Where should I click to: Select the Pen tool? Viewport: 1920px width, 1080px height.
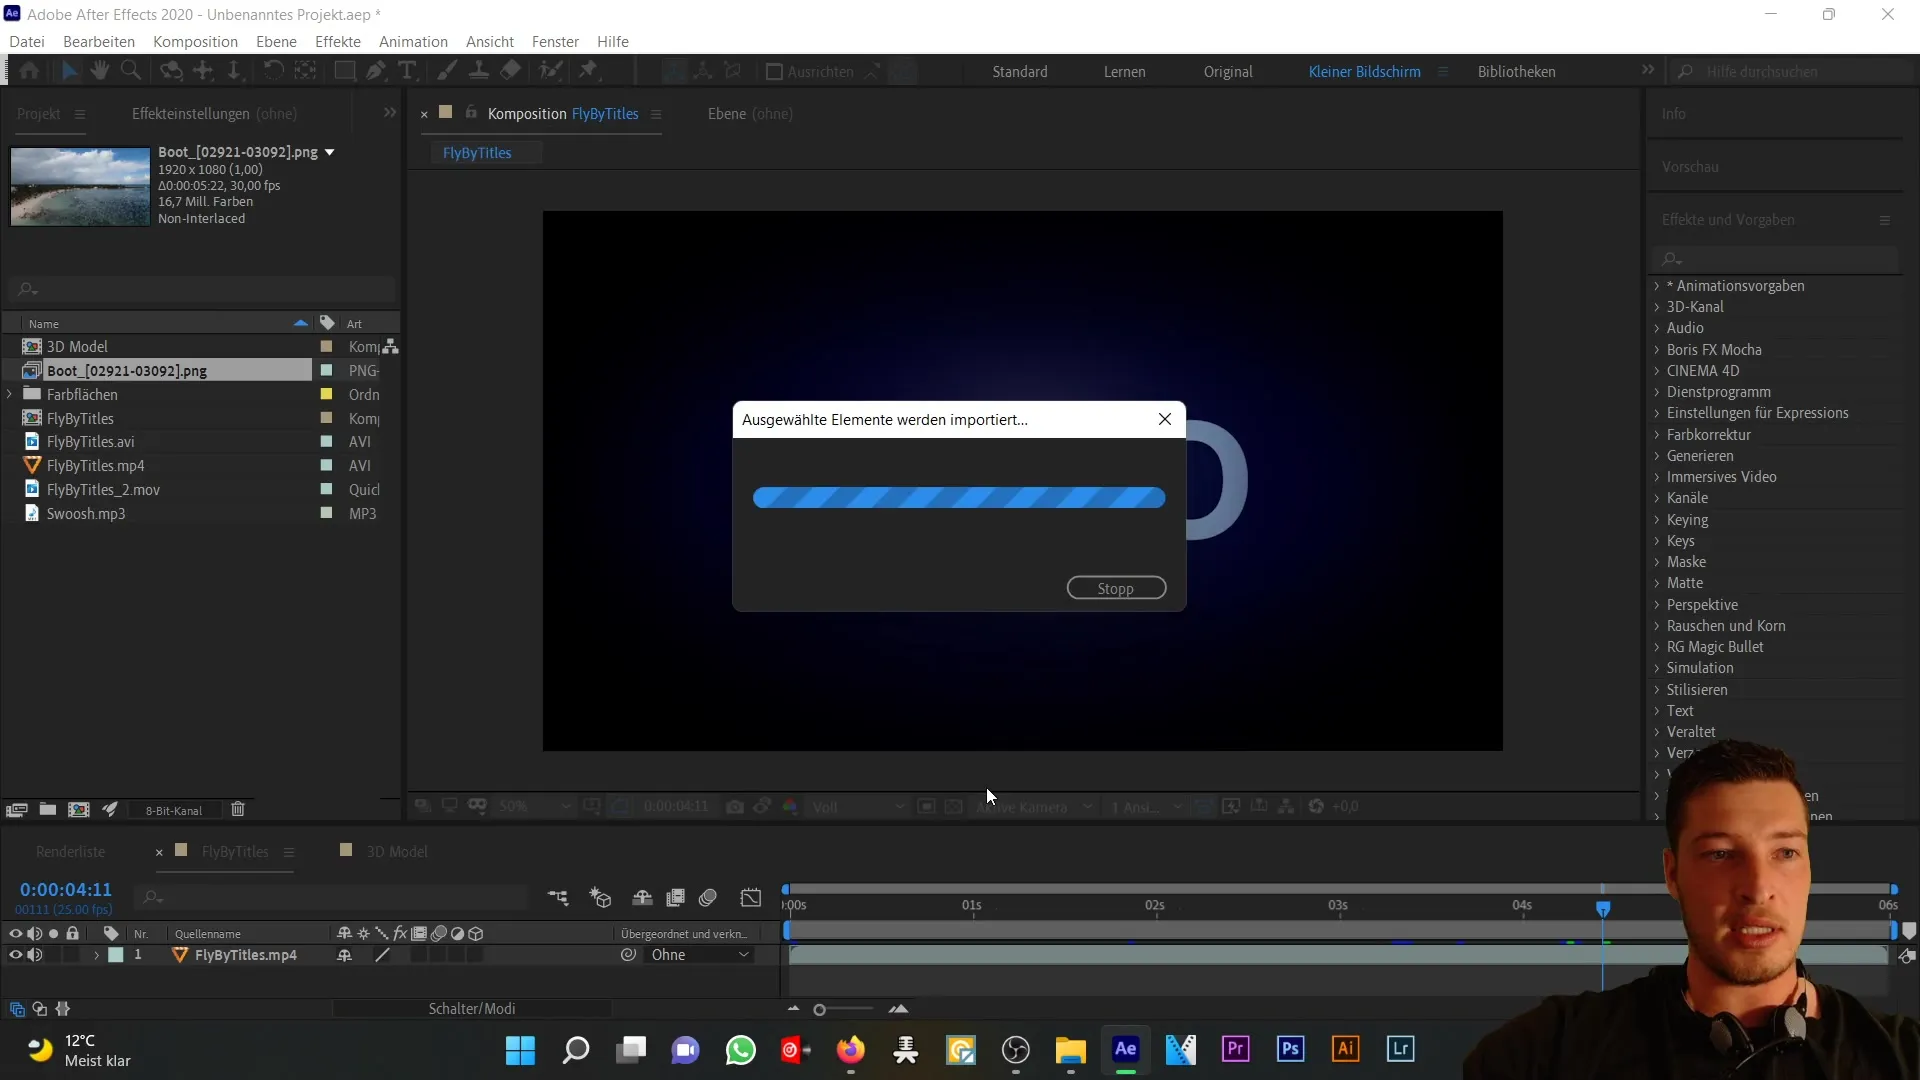pyautogui.click(x=376, y=71)
